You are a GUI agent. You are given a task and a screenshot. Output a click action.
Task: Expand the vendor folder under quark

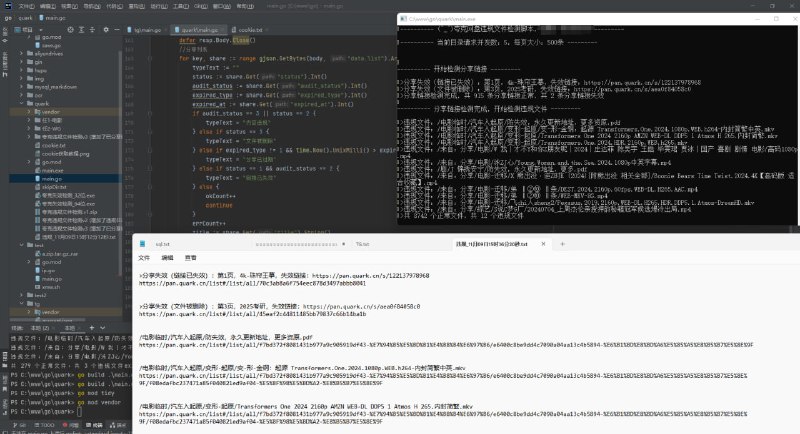30,112
